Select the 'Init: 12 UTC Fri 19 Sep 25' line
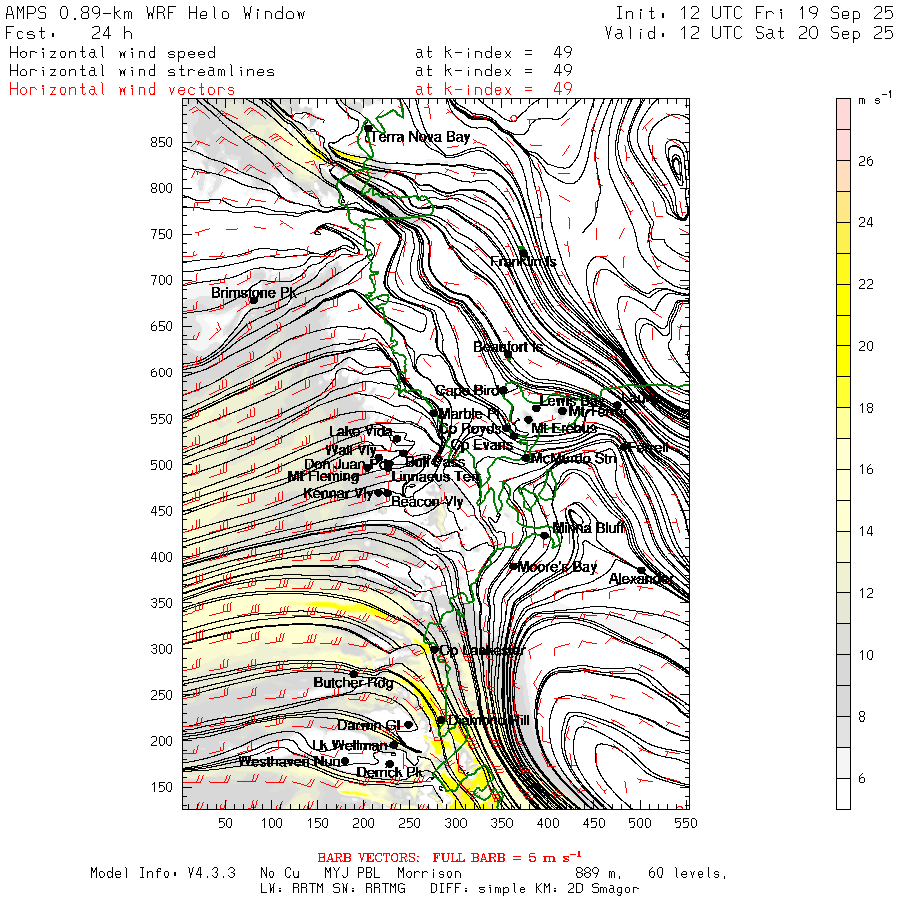Screen dimensions: 900x900 [754, 13]
